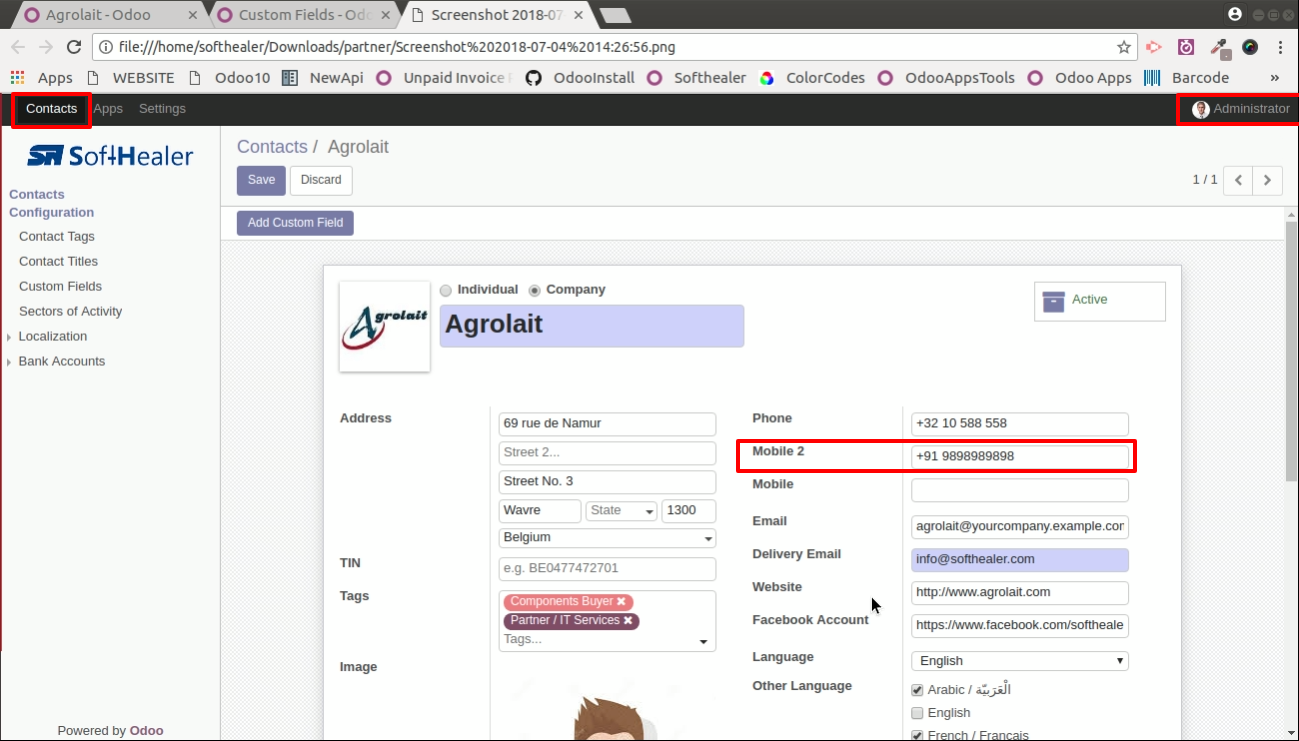Go to next record with right chevron

(1268, 180)
